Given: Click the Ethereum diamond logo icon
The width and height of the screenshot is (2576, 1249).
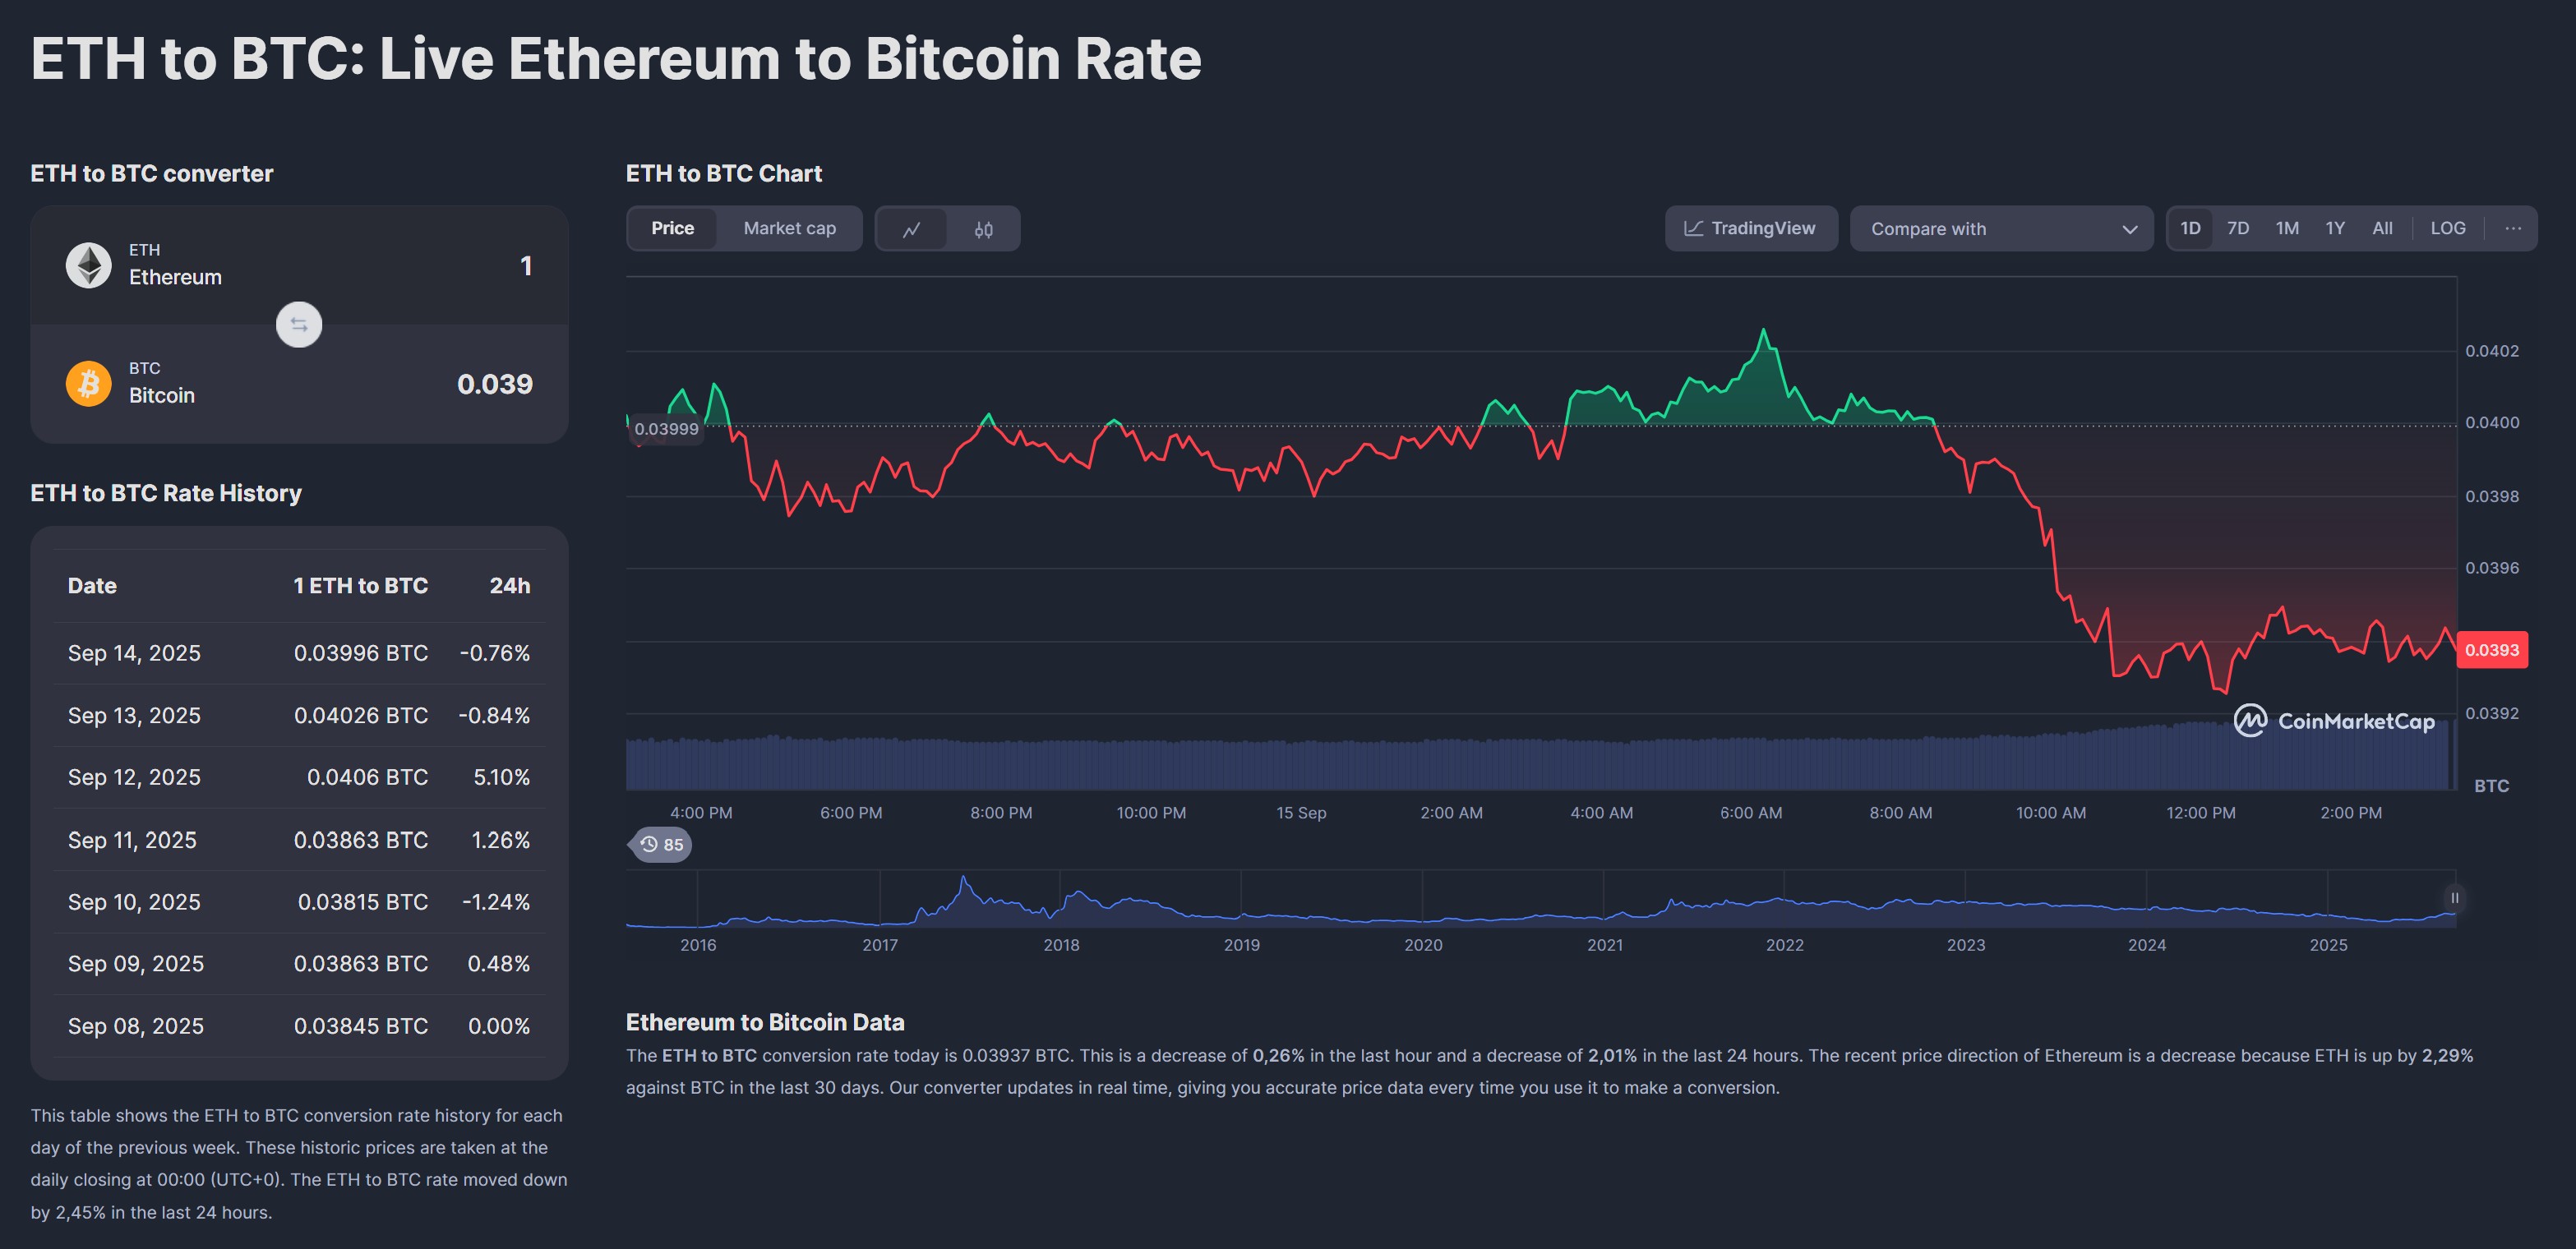Looking at the screenshot, I should click(x=89, y=265).
